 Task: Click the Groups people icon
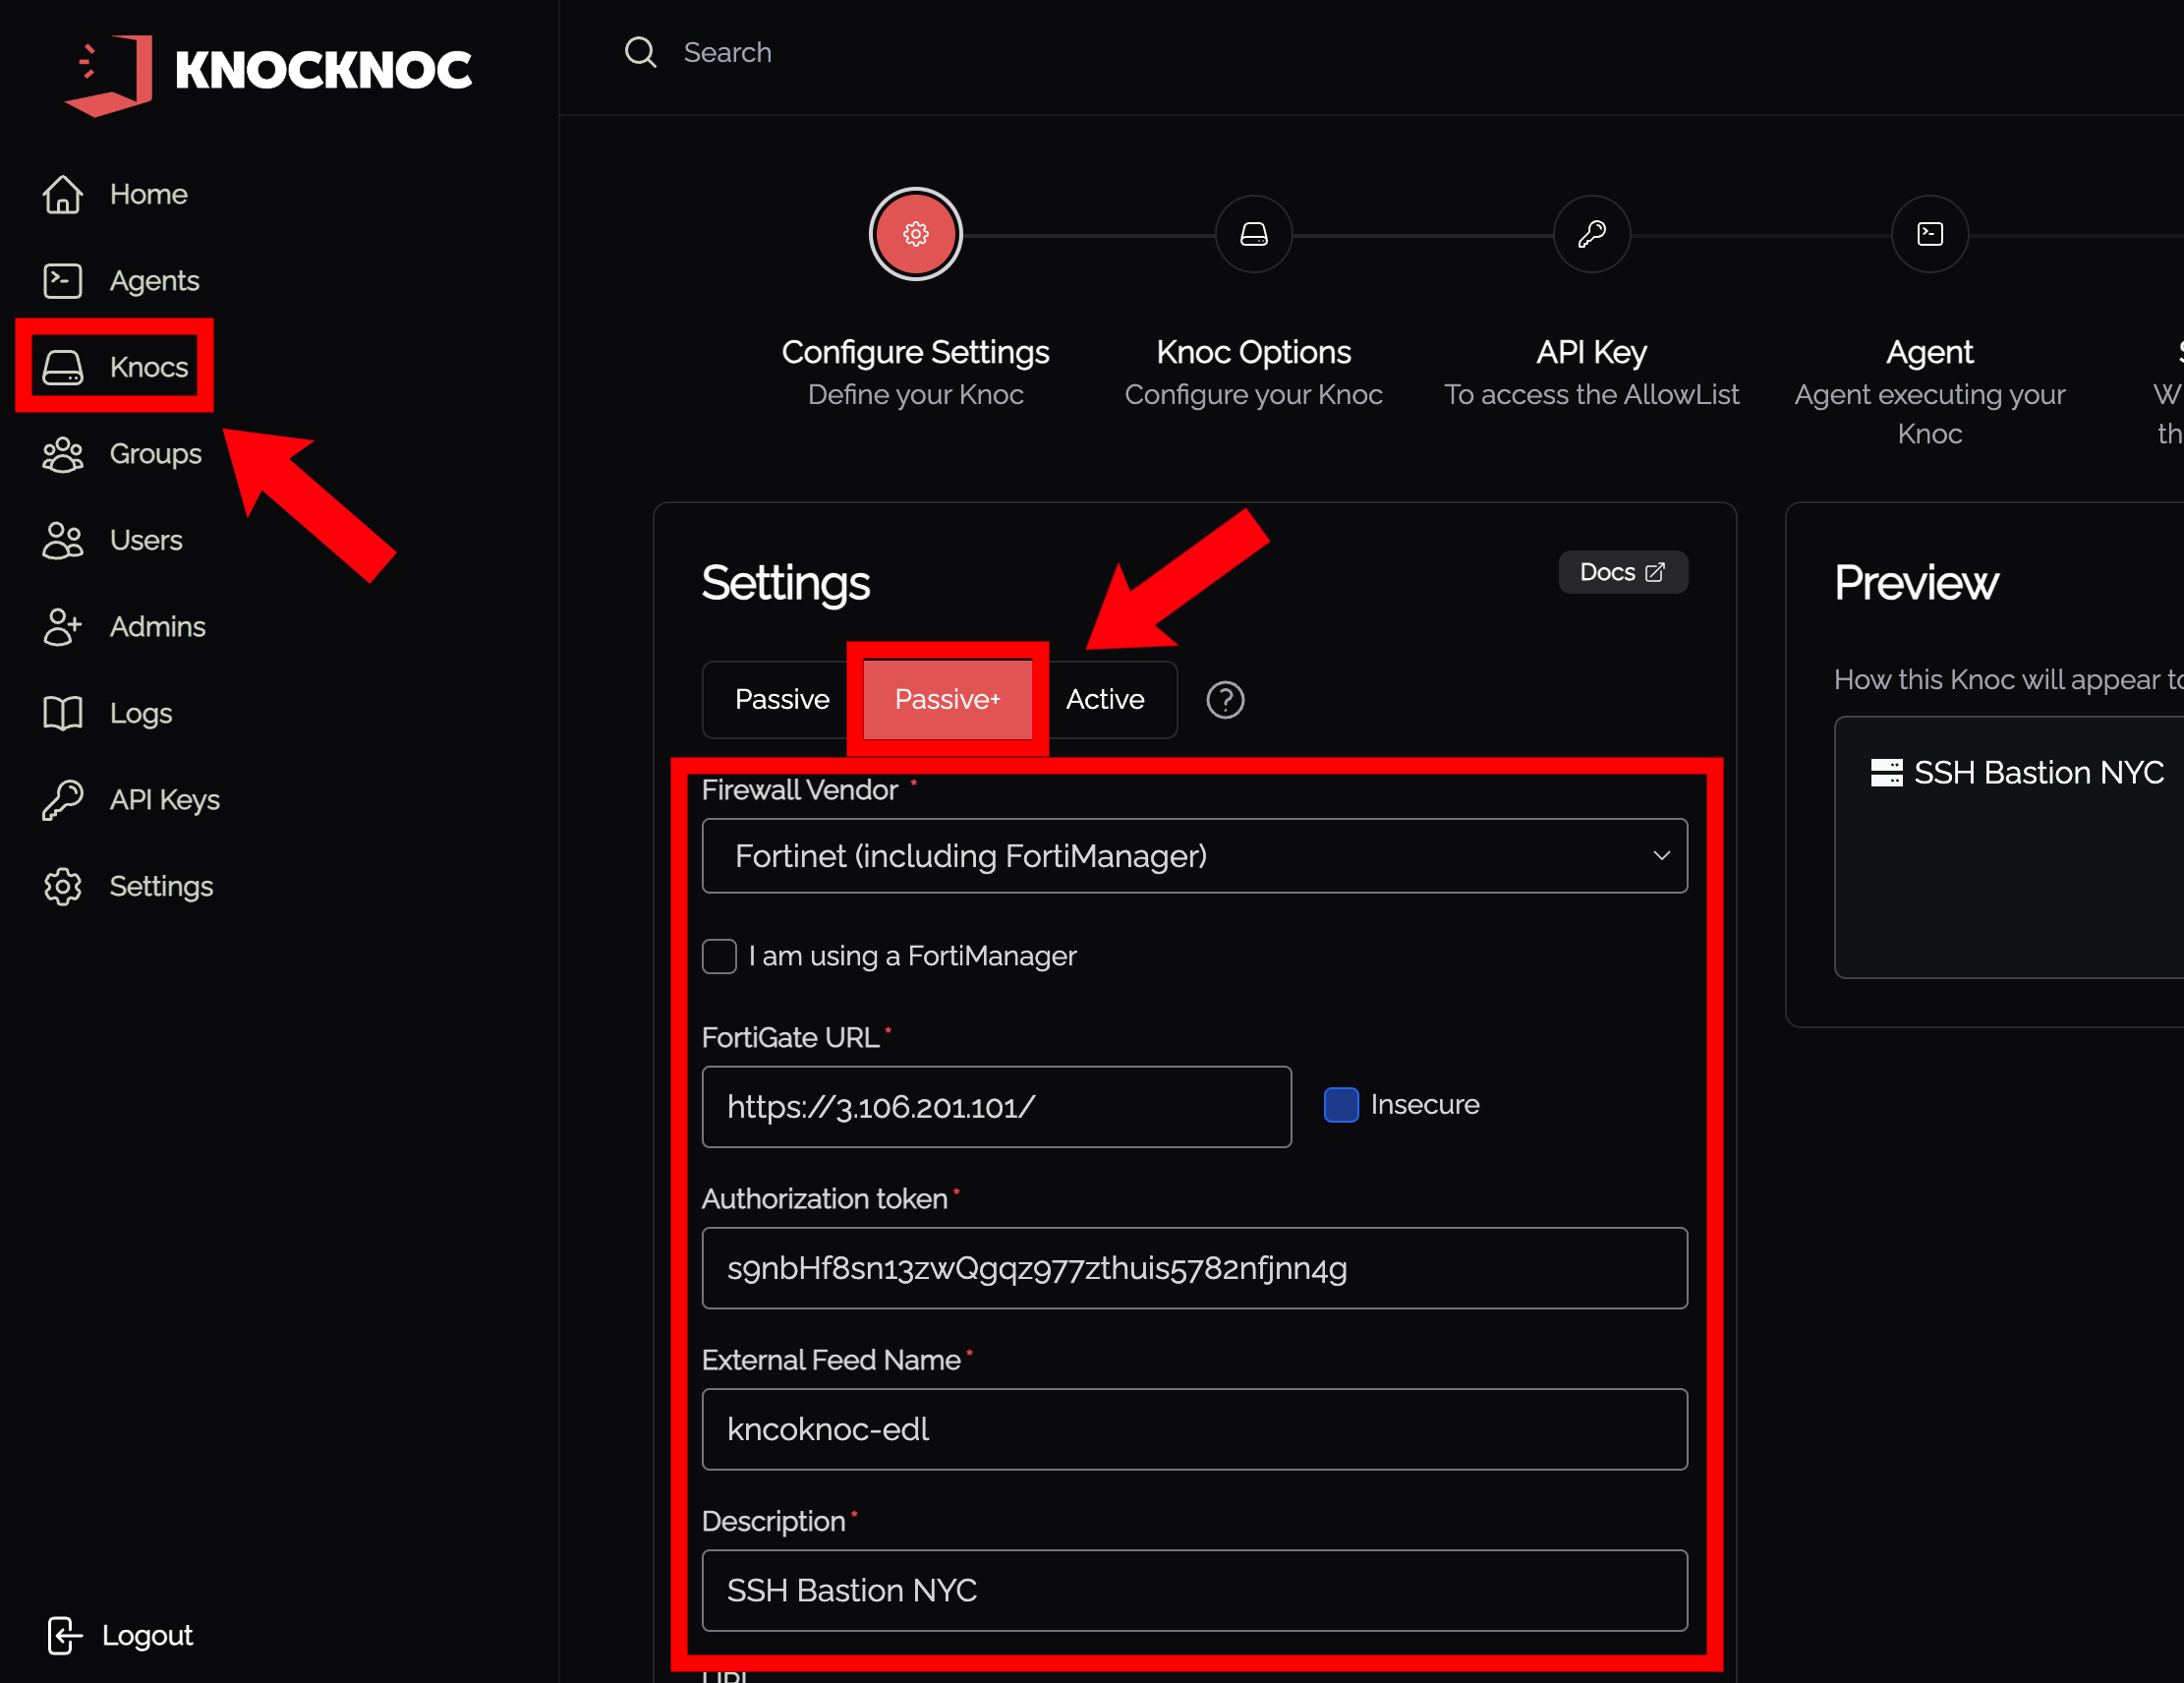coord(62,454)
